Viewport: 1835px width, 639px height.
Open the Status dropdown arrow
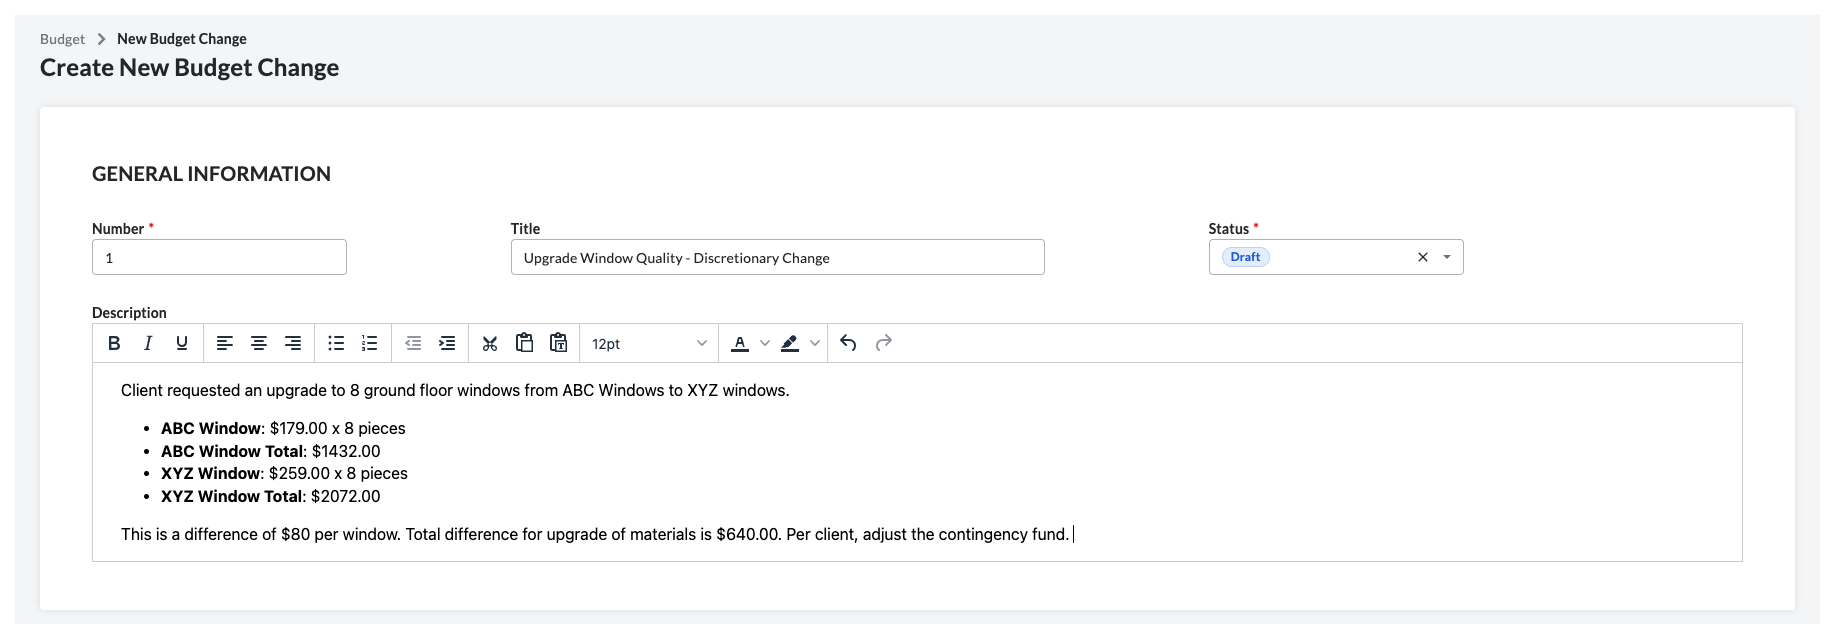[x=1447, y=257]
